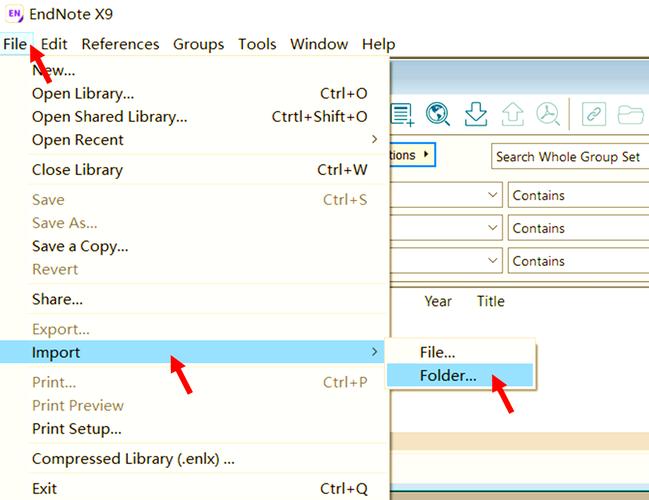Click the Find Full Text icon
This screenshot has width=649, height=500.
coord(547,114)
